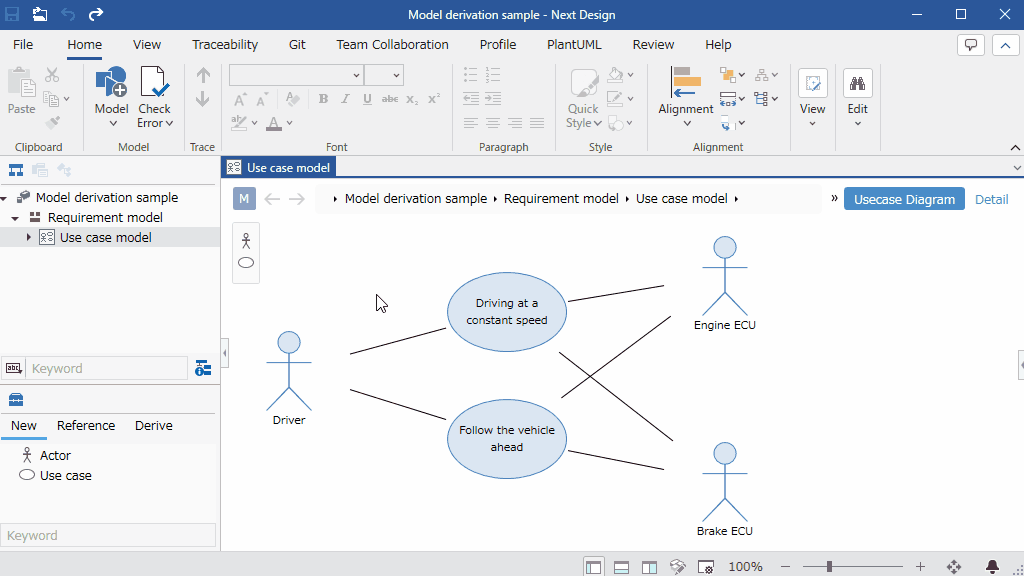1024x576 pixels.
Task: Click the Trace up arrow
Action: click(x=203, y=76)
